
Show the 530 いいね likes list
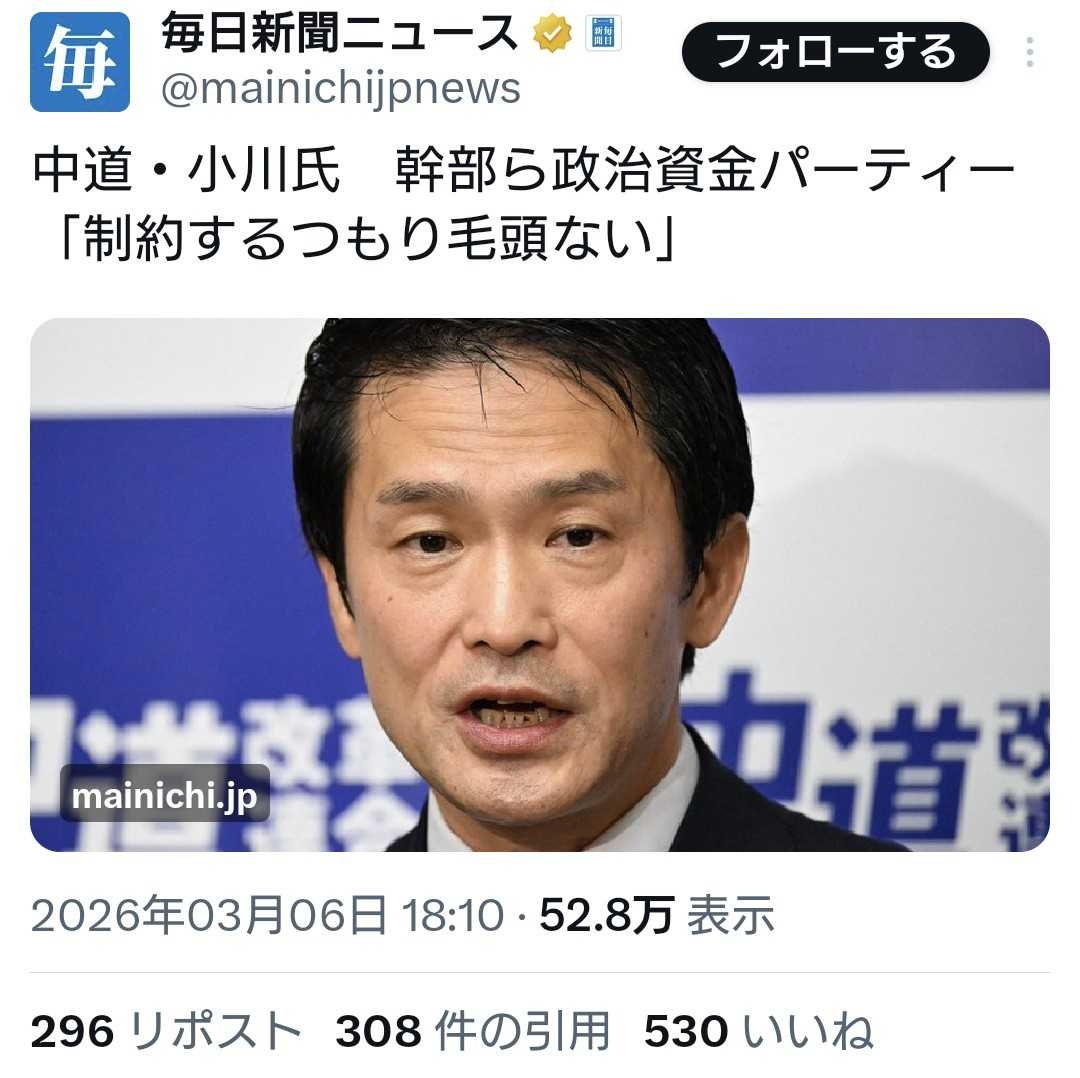[758, 1031]
